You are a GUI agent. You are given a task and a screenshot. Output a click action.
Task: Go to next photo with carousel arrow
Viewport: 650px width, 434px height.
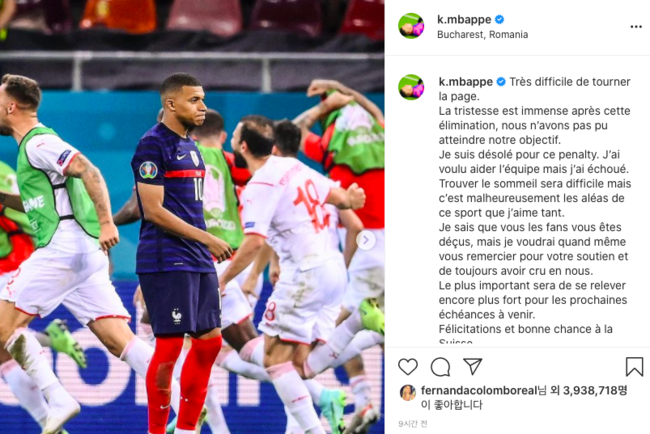point(366,240)
